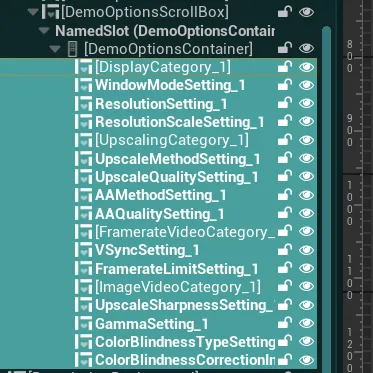
Task: Hide DemoOptionsContainer using eye icon
Action: tap(306, 49)
